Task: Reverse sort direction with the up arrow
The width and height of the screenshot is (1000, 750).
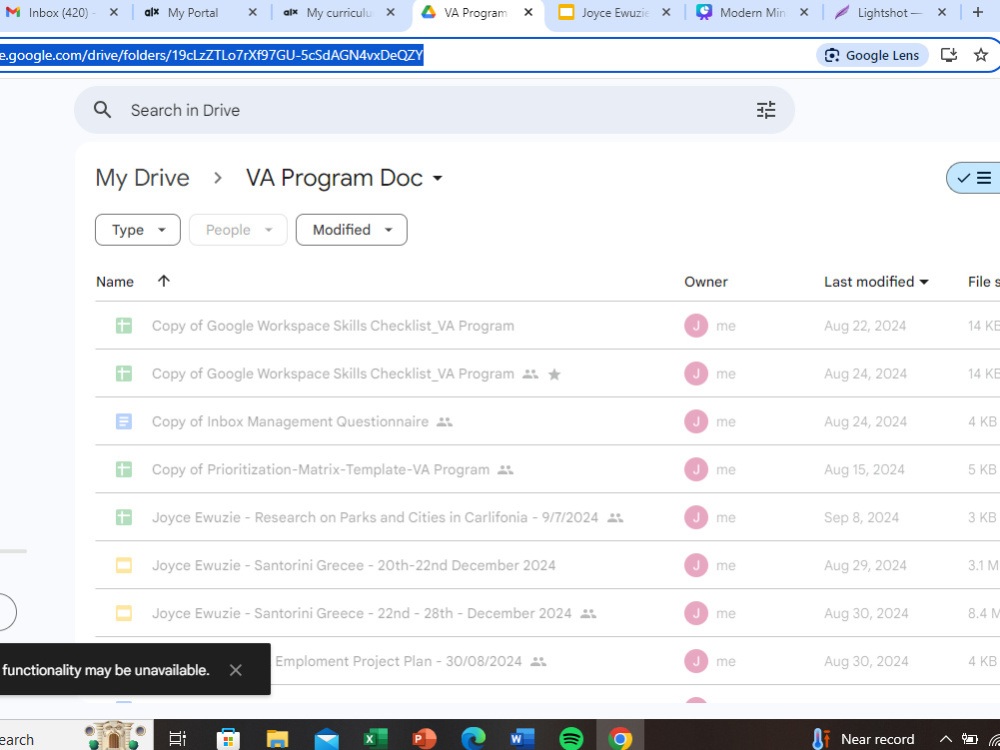Action: pos(164,281)
